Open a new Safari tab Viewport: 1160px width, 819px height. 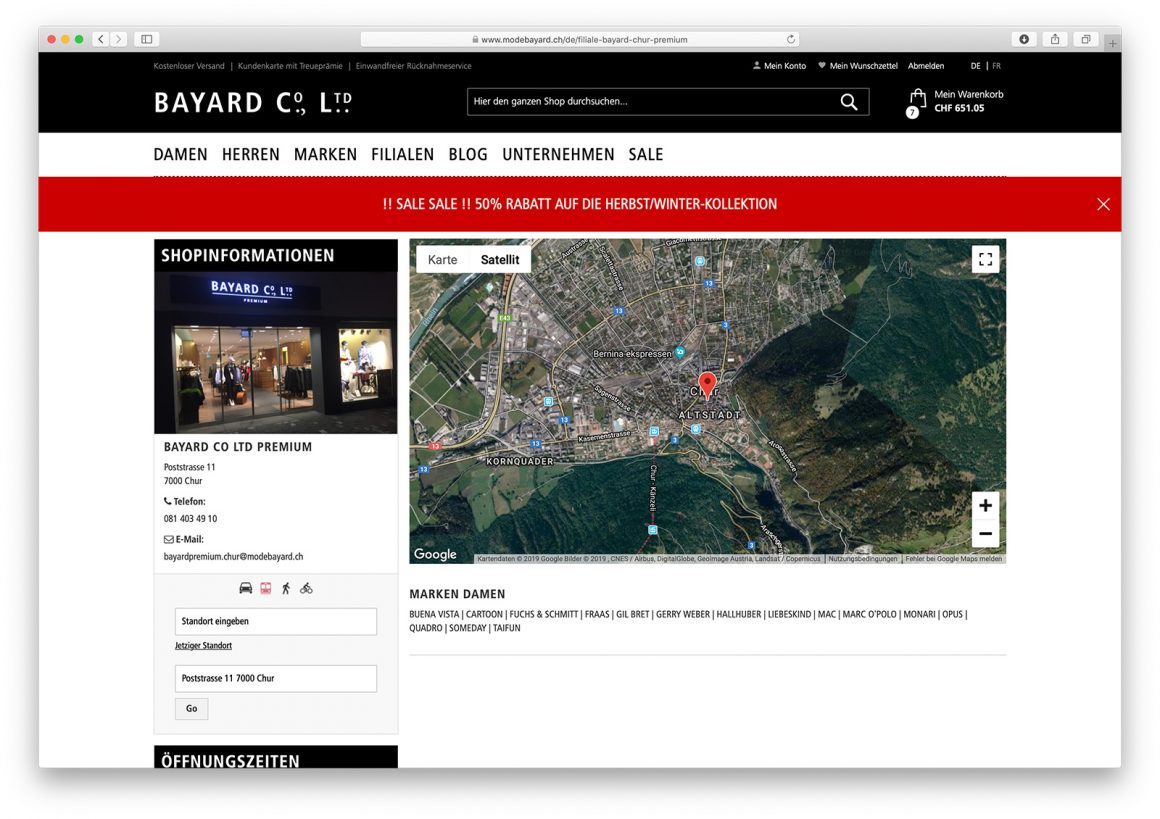(1112, 44)
